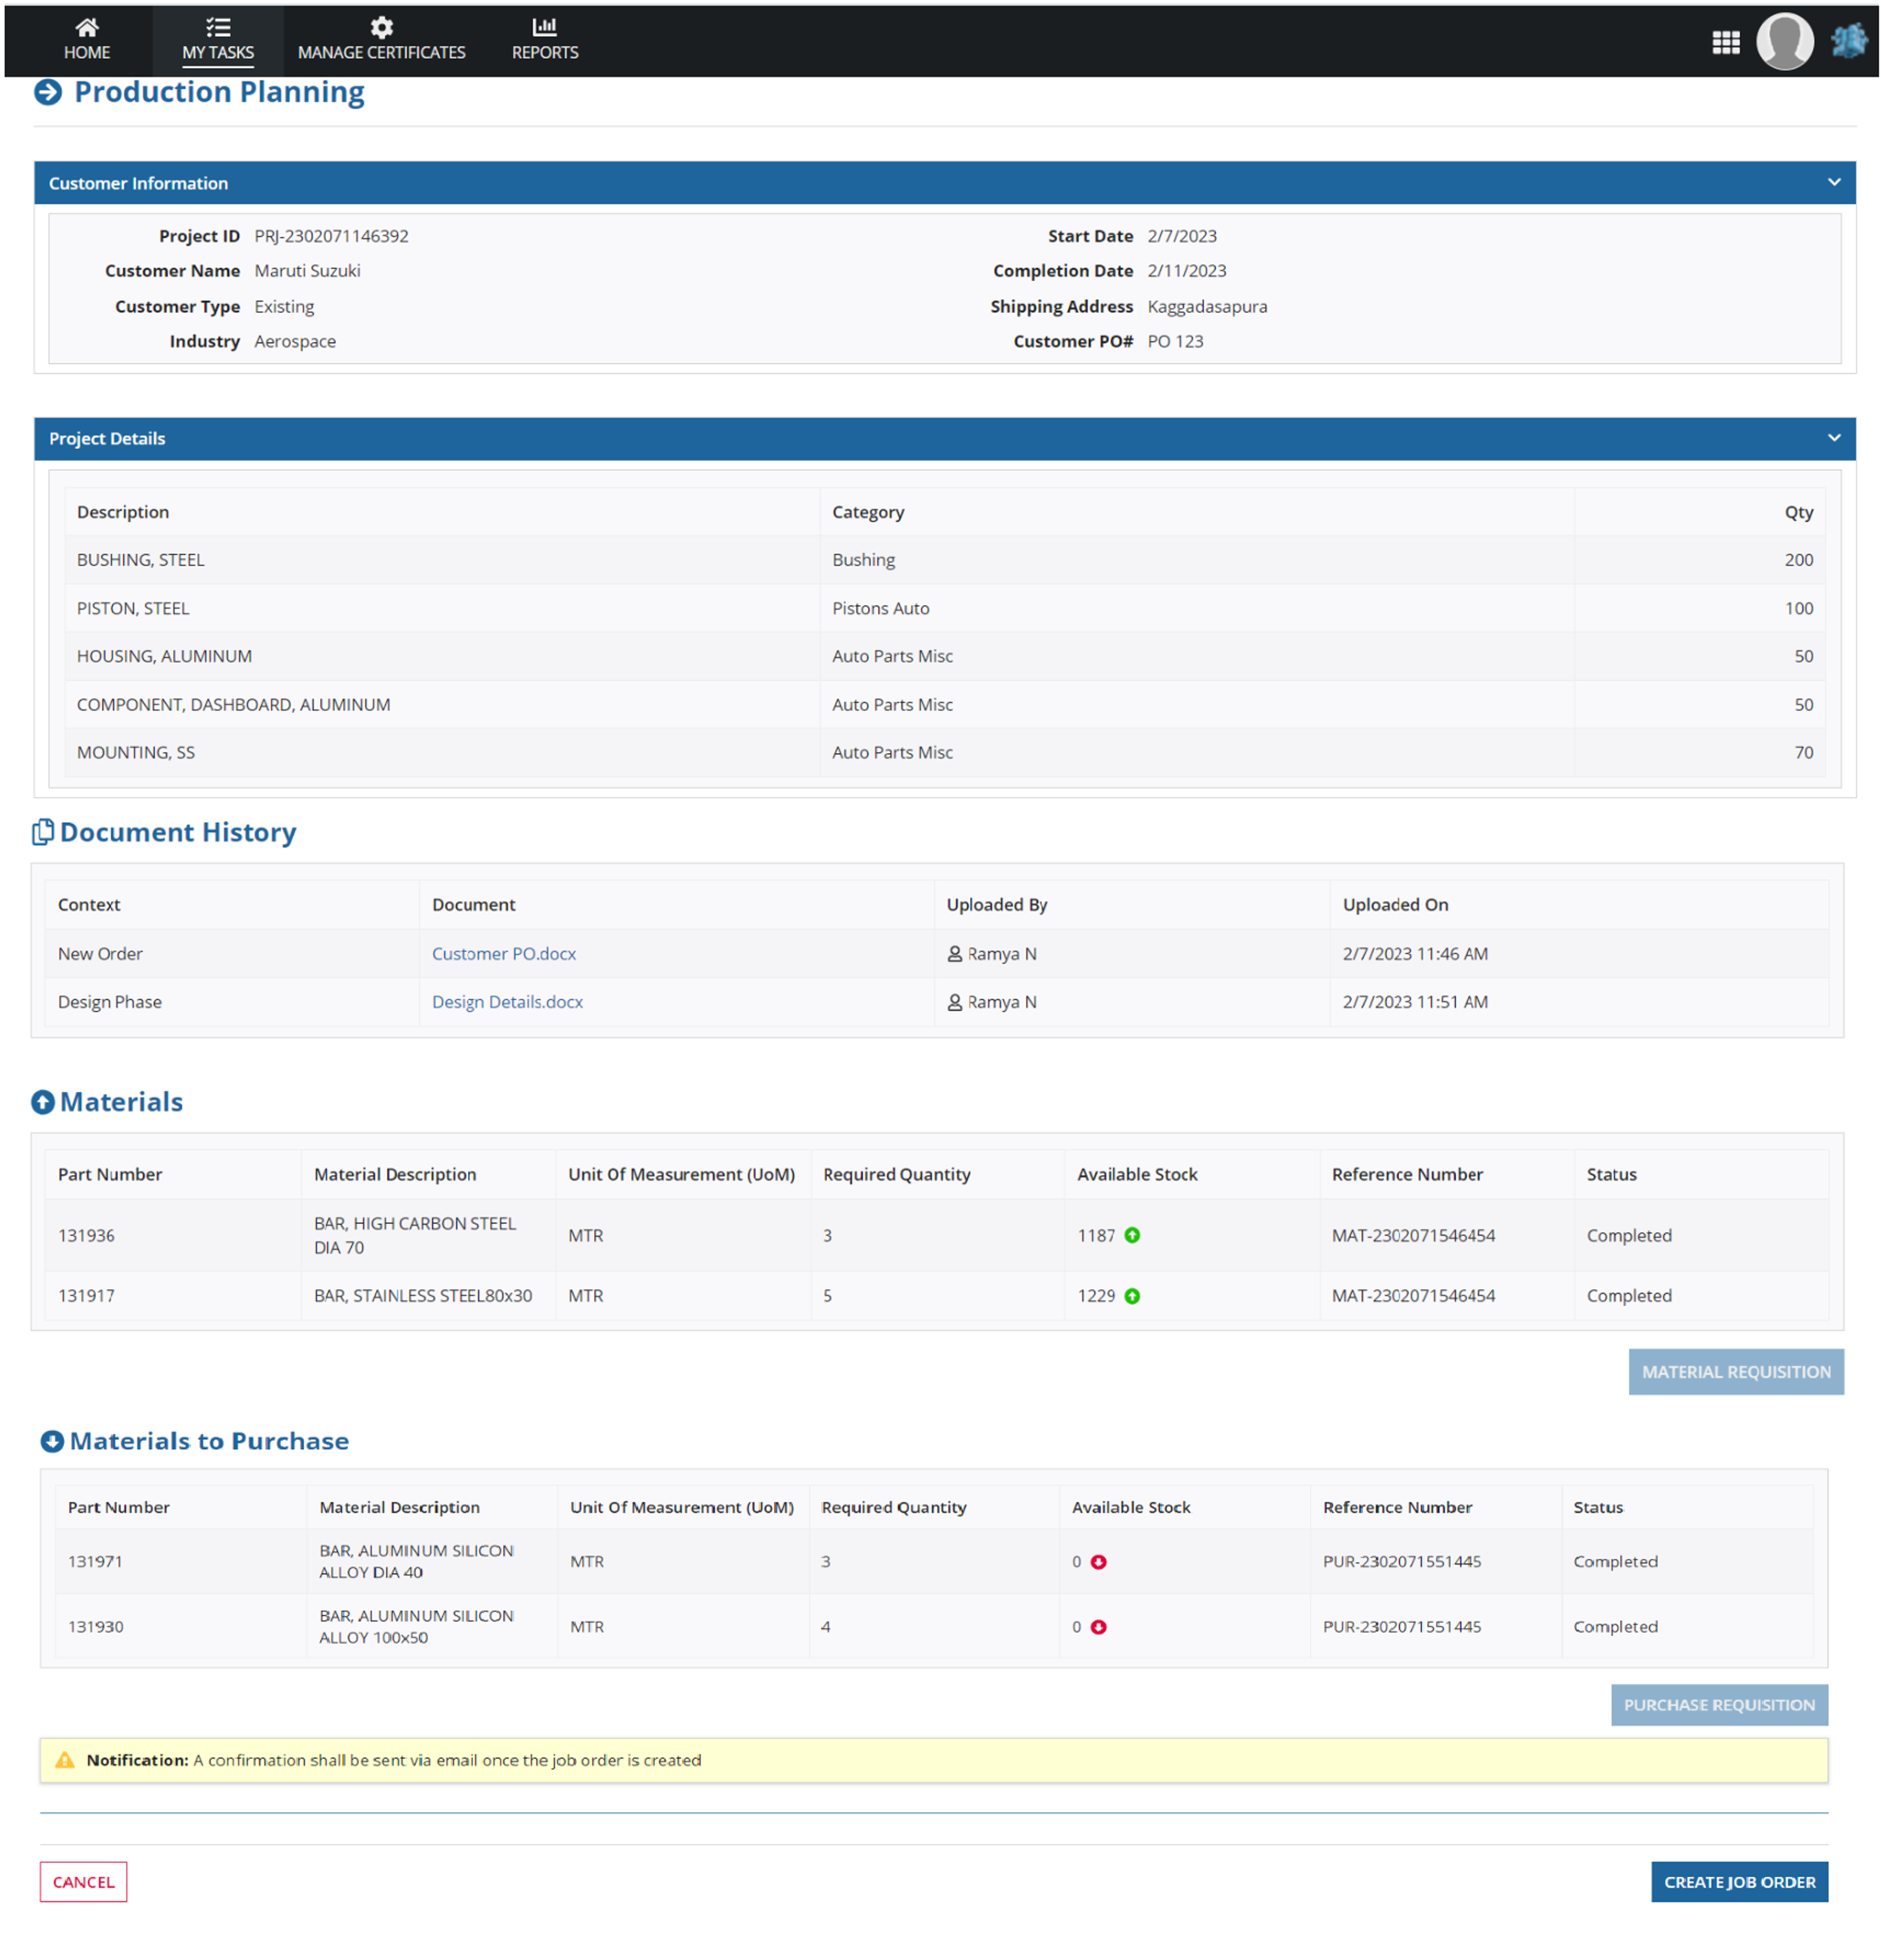Click user icon beside Customer PO.docx uploader
Image resolution: width=1881 pixels, height=1960 pixels.
click(954, 954)
